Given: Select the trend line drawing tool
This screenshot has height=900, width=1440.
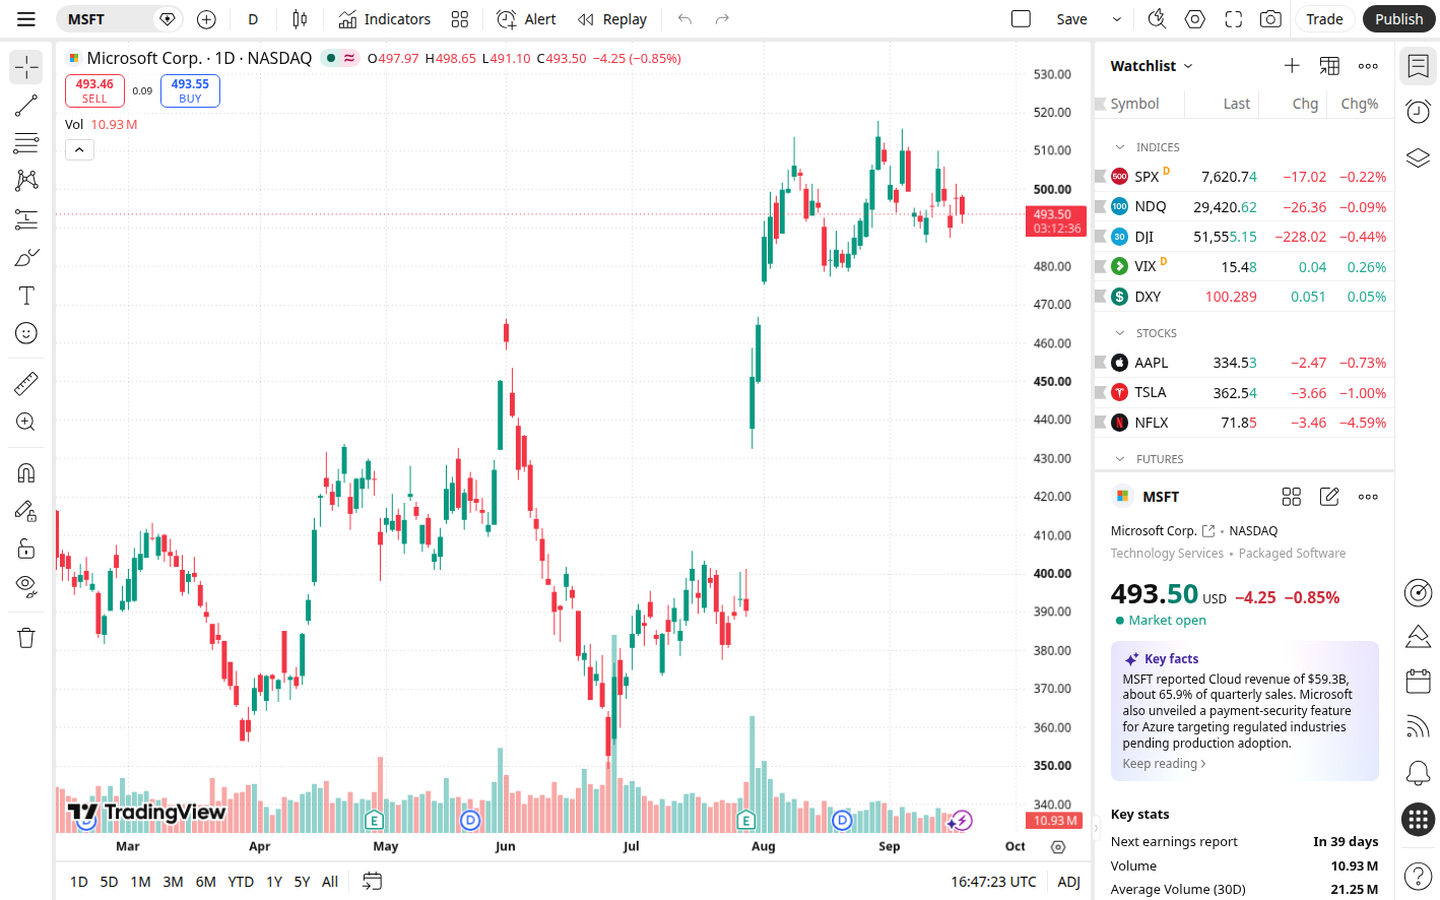Looking at the screenshot, I should tap(26, 105).
